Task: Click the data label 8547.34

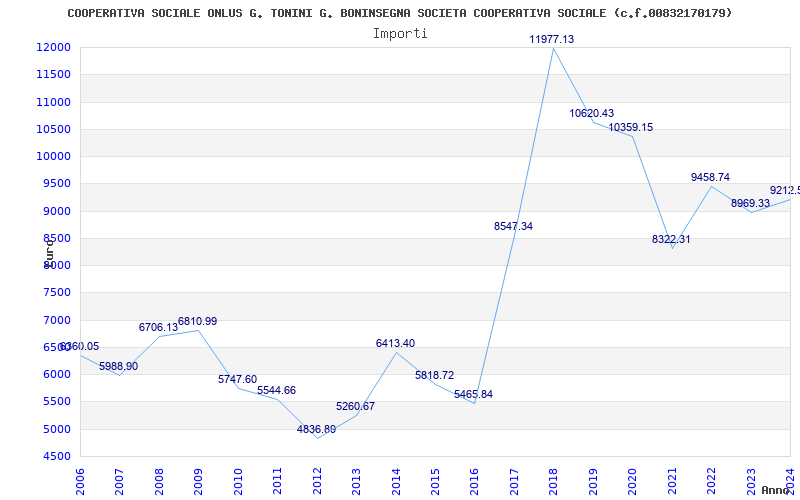Action: [513, 226]
